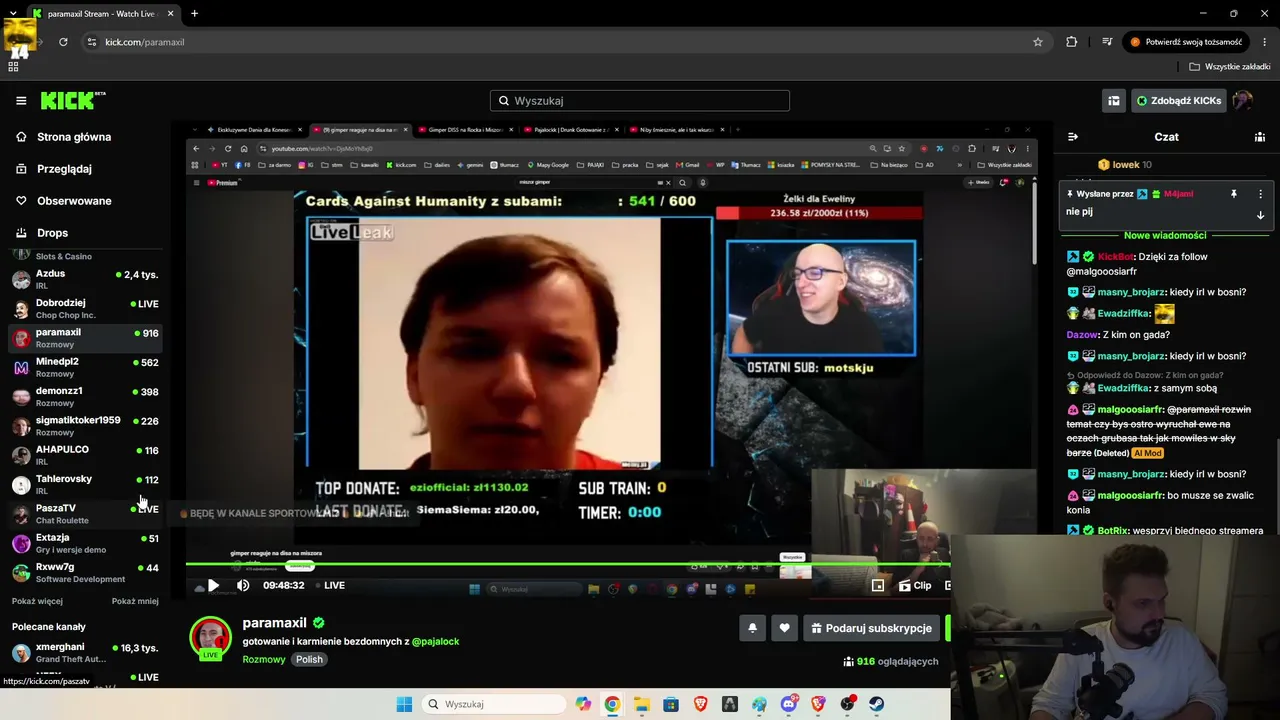Viewport: 1280px width, 720px height.
Task: Jump to new messages via Nowe wiadomości
Action: [x=1165, y=235]
